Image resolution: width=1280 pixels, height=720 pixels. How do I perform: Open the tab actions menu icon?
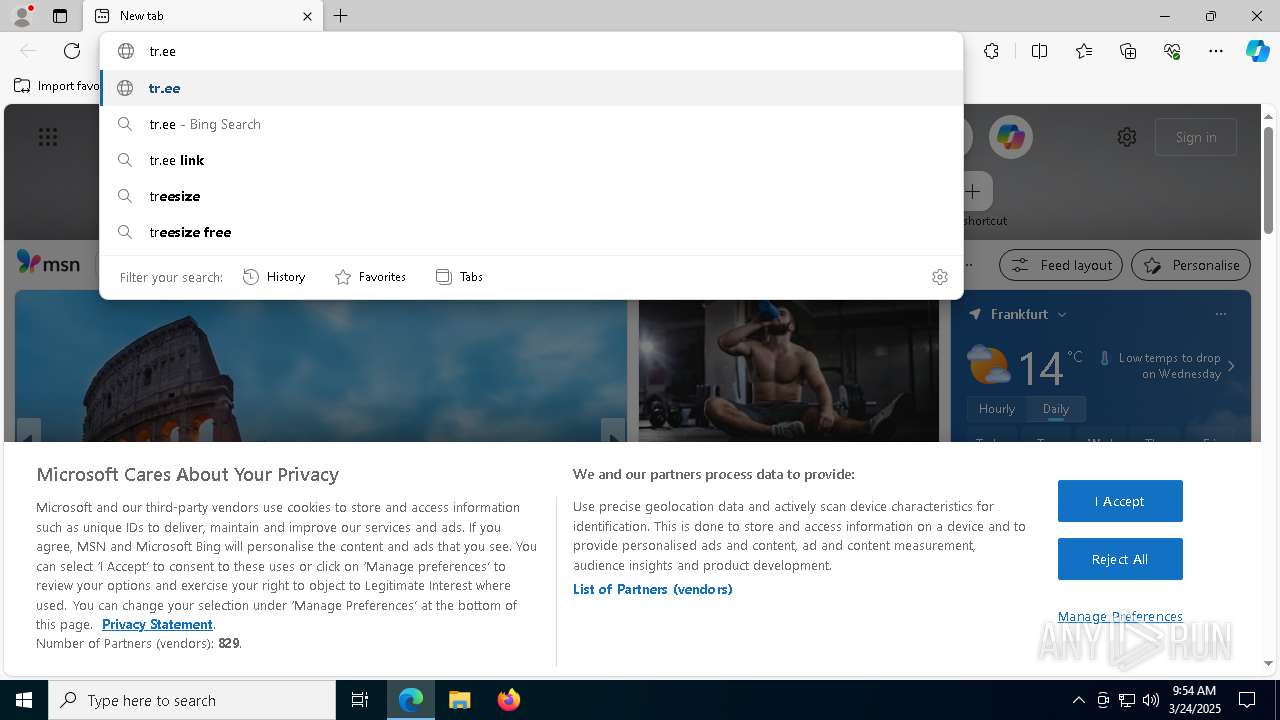click(x=60, y=16)
